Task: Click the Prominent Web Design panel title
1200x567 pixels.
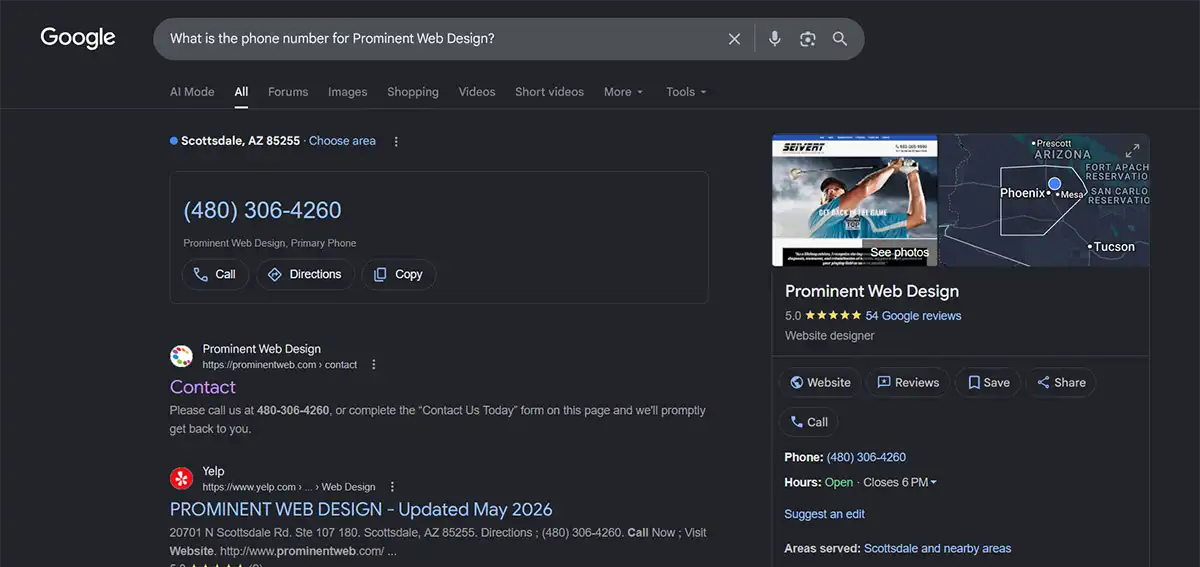Action: (872, 291)
